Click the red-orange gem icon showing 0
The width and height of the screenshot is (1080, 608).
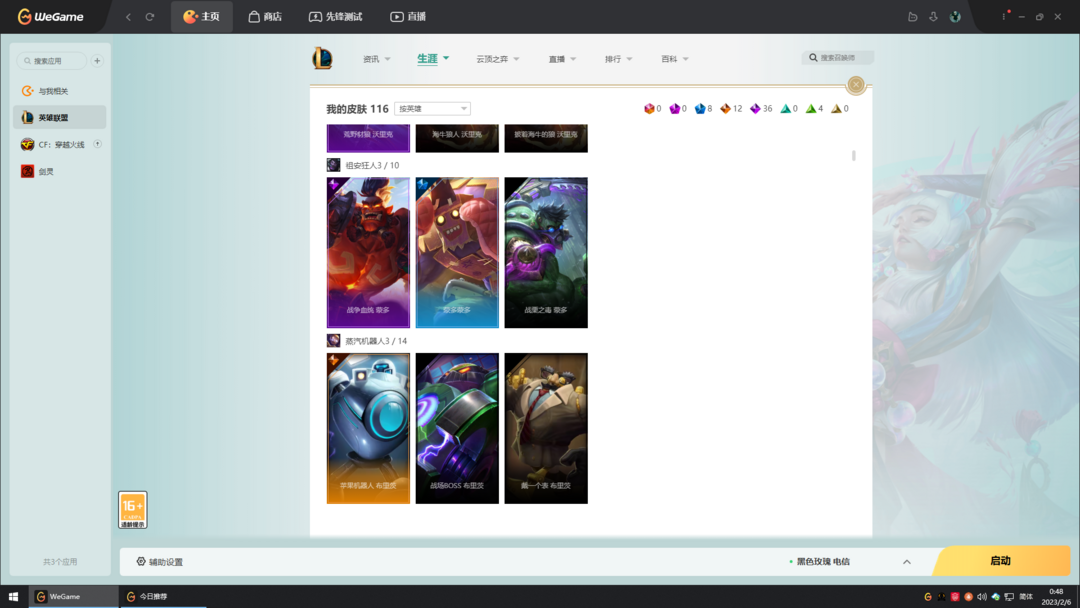point(649,109)
